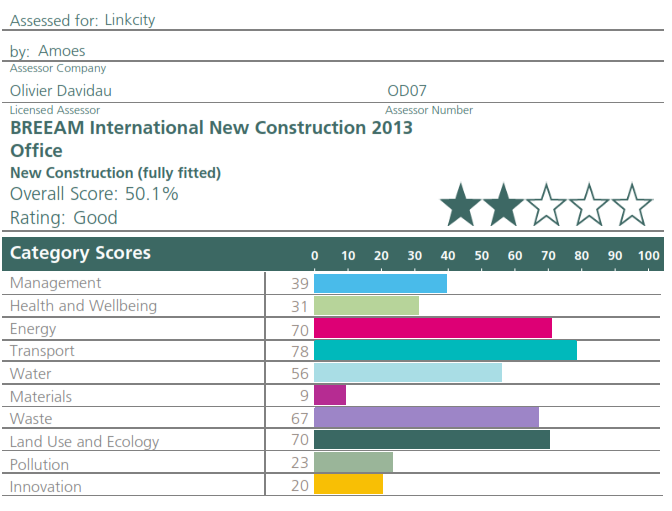Image resolution: width=672 pixels, height=511 pixels.
Task: Click the name Olivier Davidau
Action: [61, 91]
